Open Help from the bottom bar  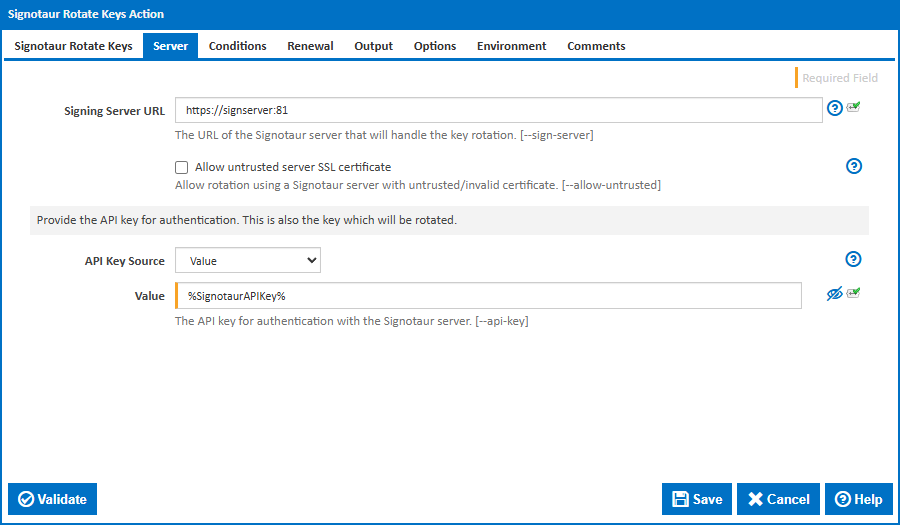[x=859, y=499]
